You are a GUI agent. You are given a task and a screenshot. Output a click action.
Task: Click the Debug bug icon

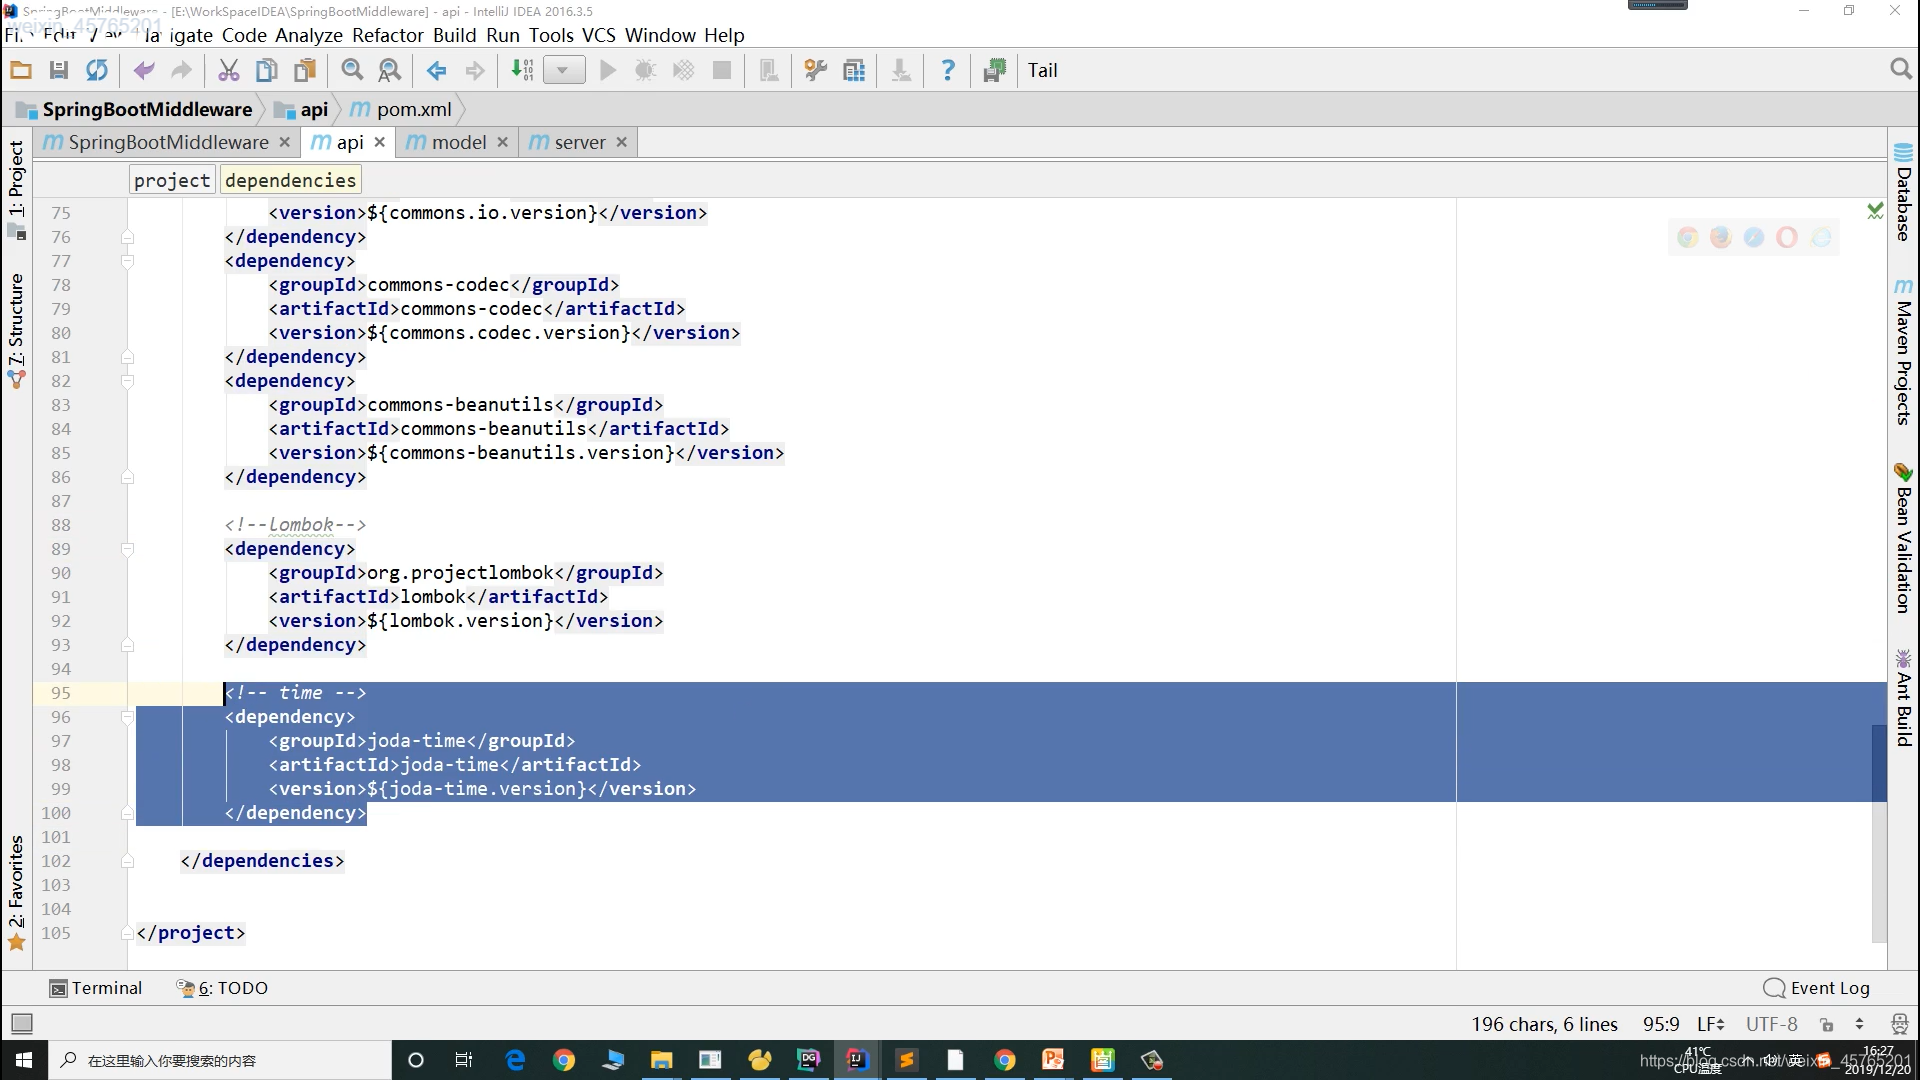[x=646, y=70]
